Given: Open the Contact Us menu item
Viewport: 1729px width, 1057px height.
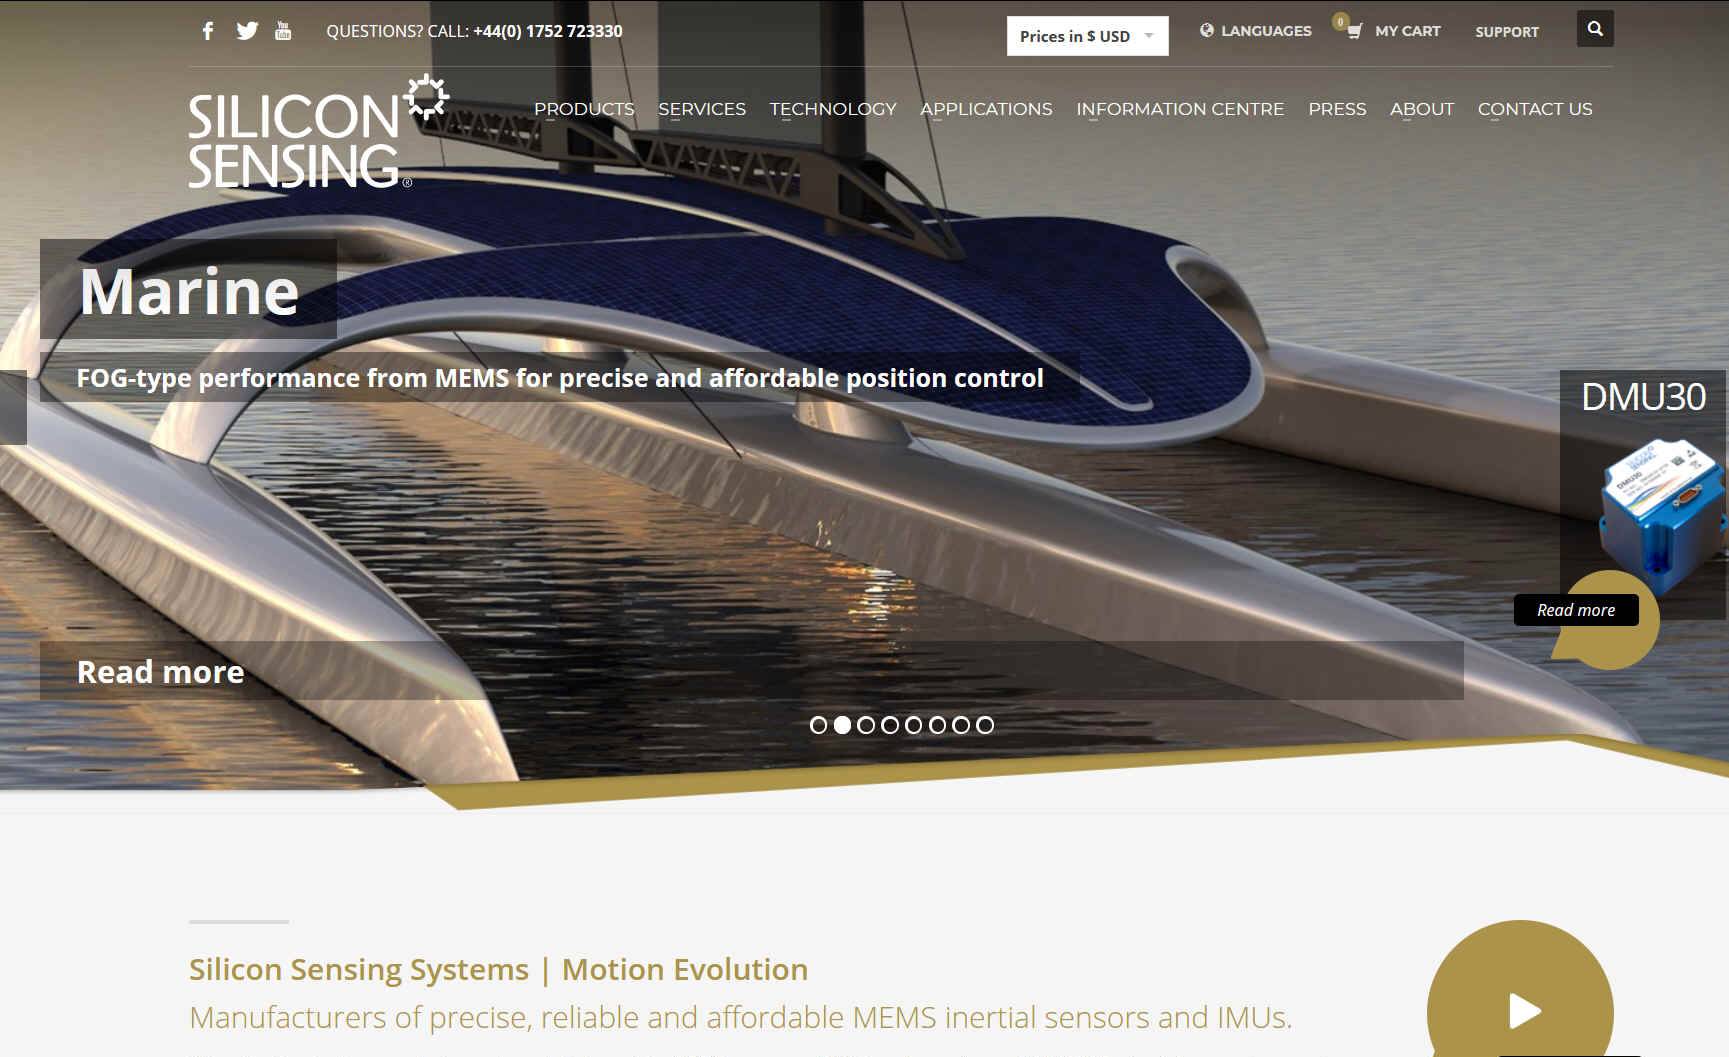Looking at the screenshot, I should [1535, 109].
